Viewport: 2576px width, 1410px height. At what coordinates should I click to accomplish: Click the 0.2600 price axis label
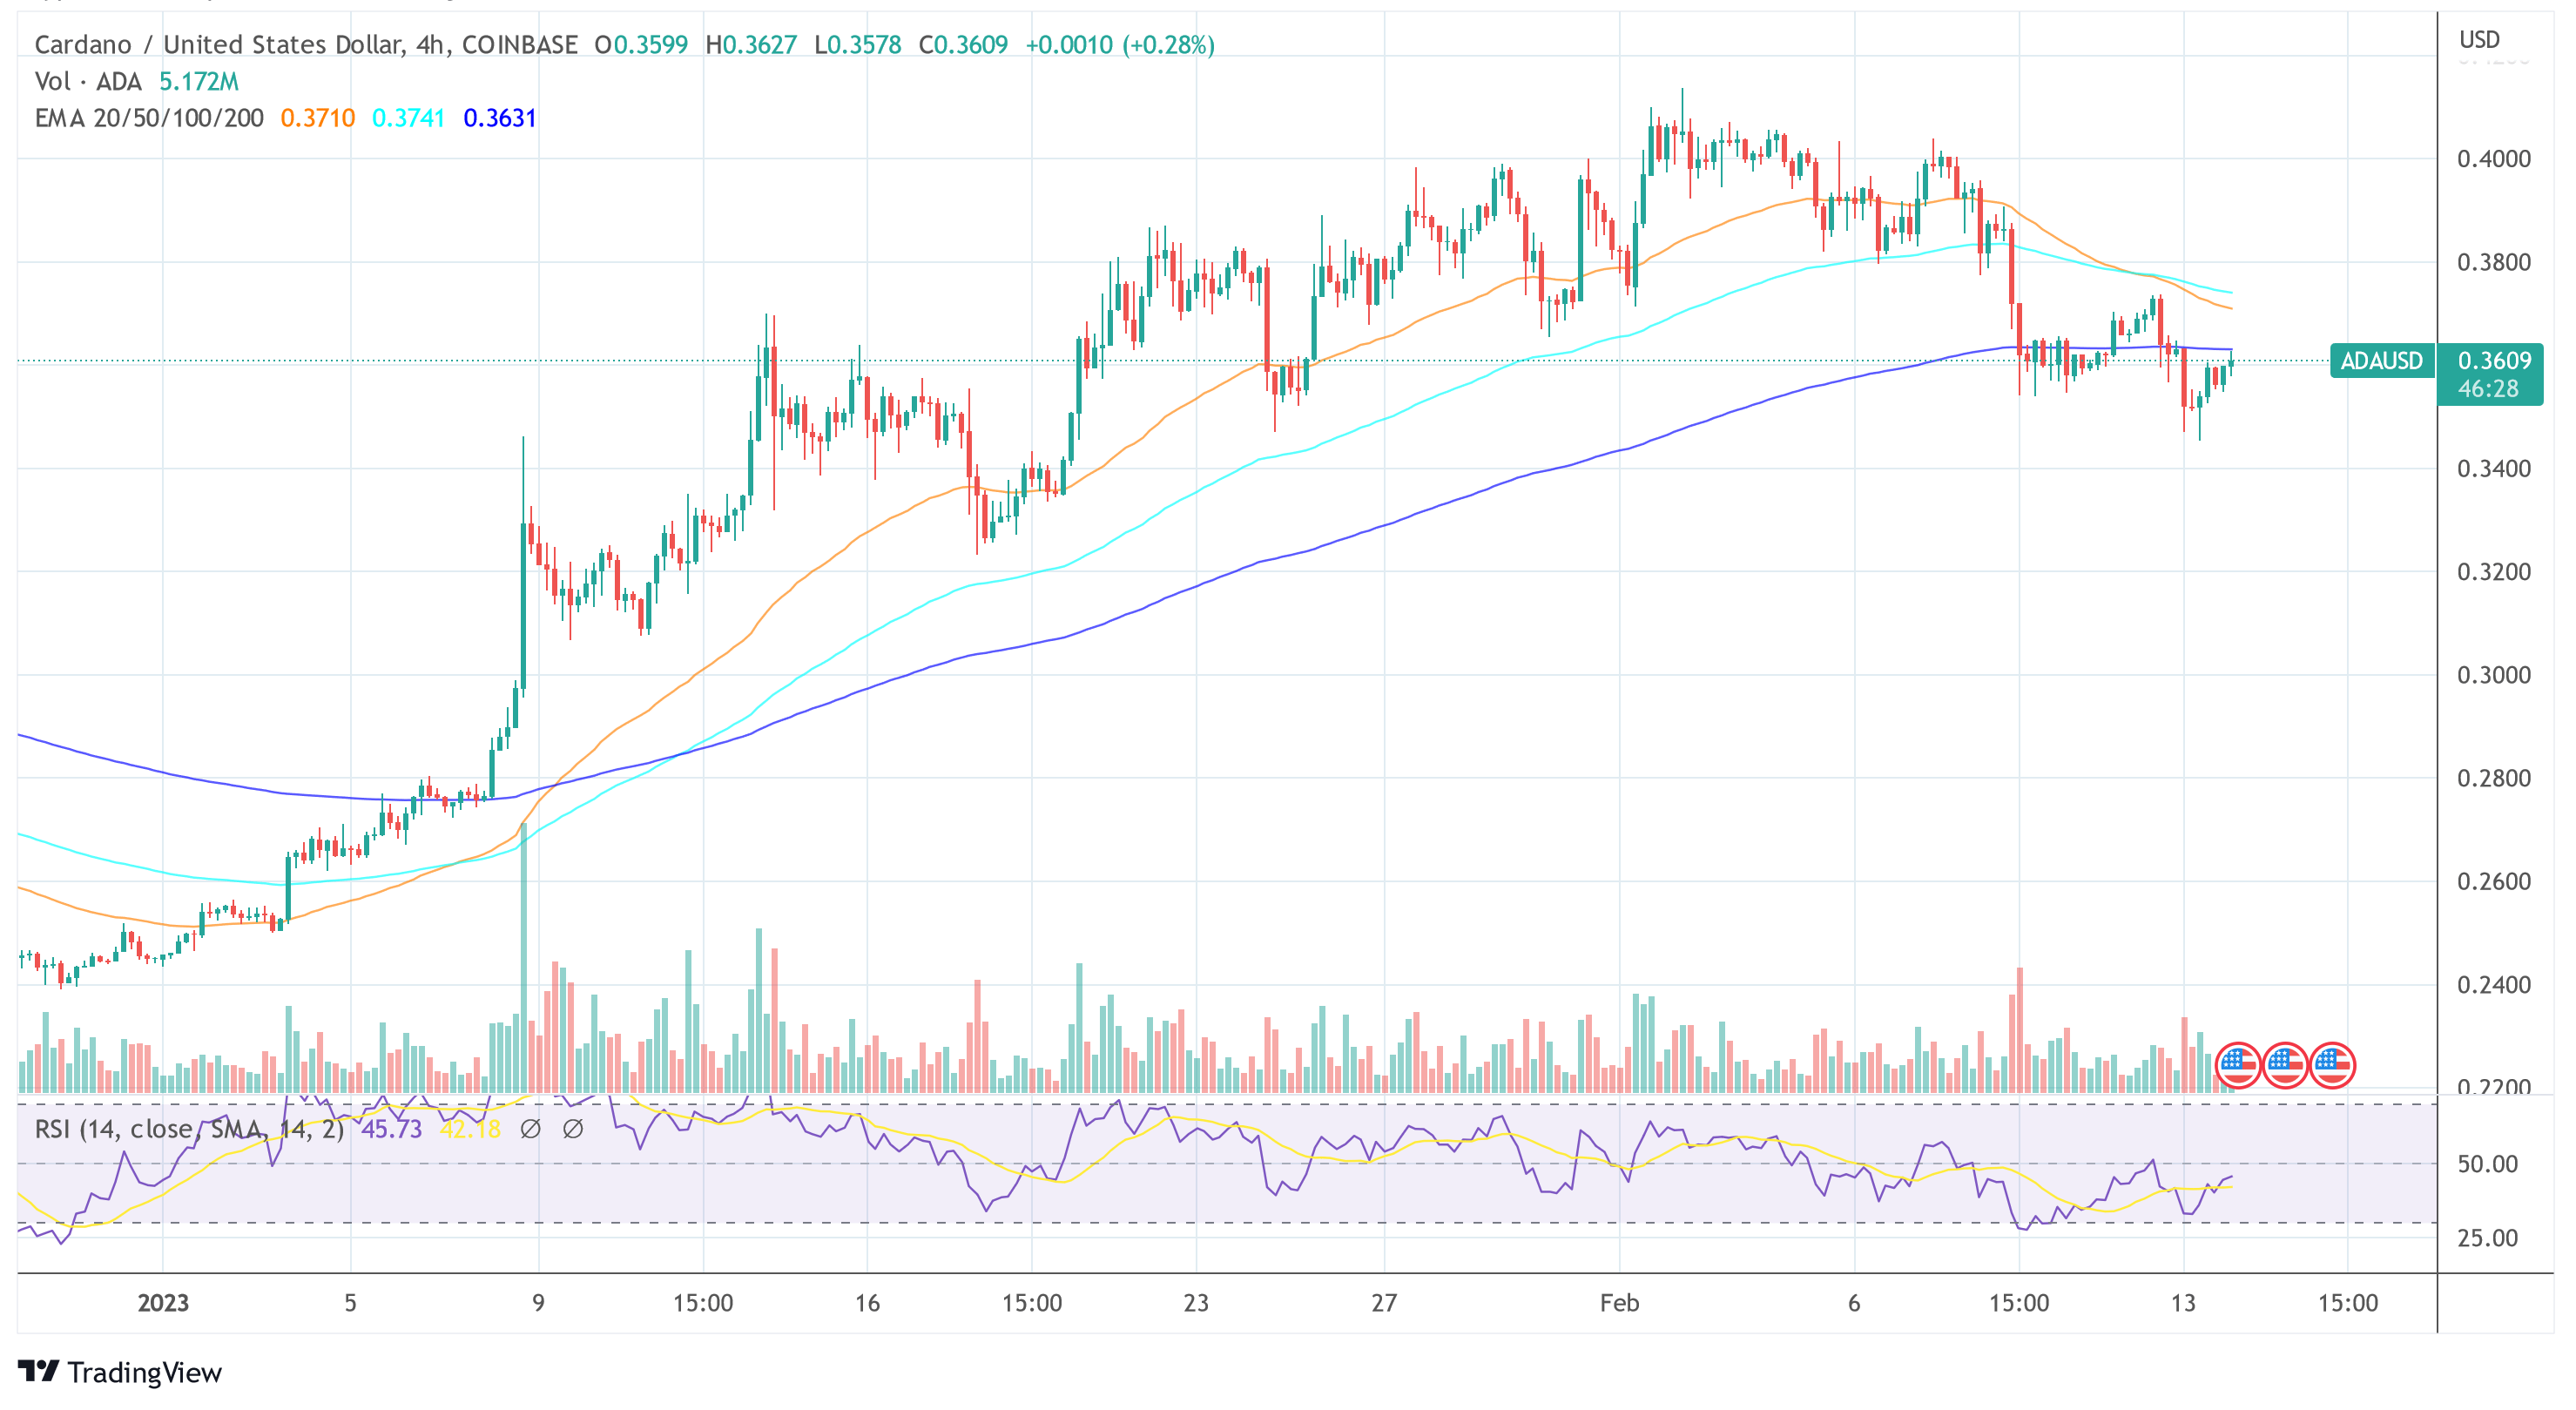[2494, 881]
